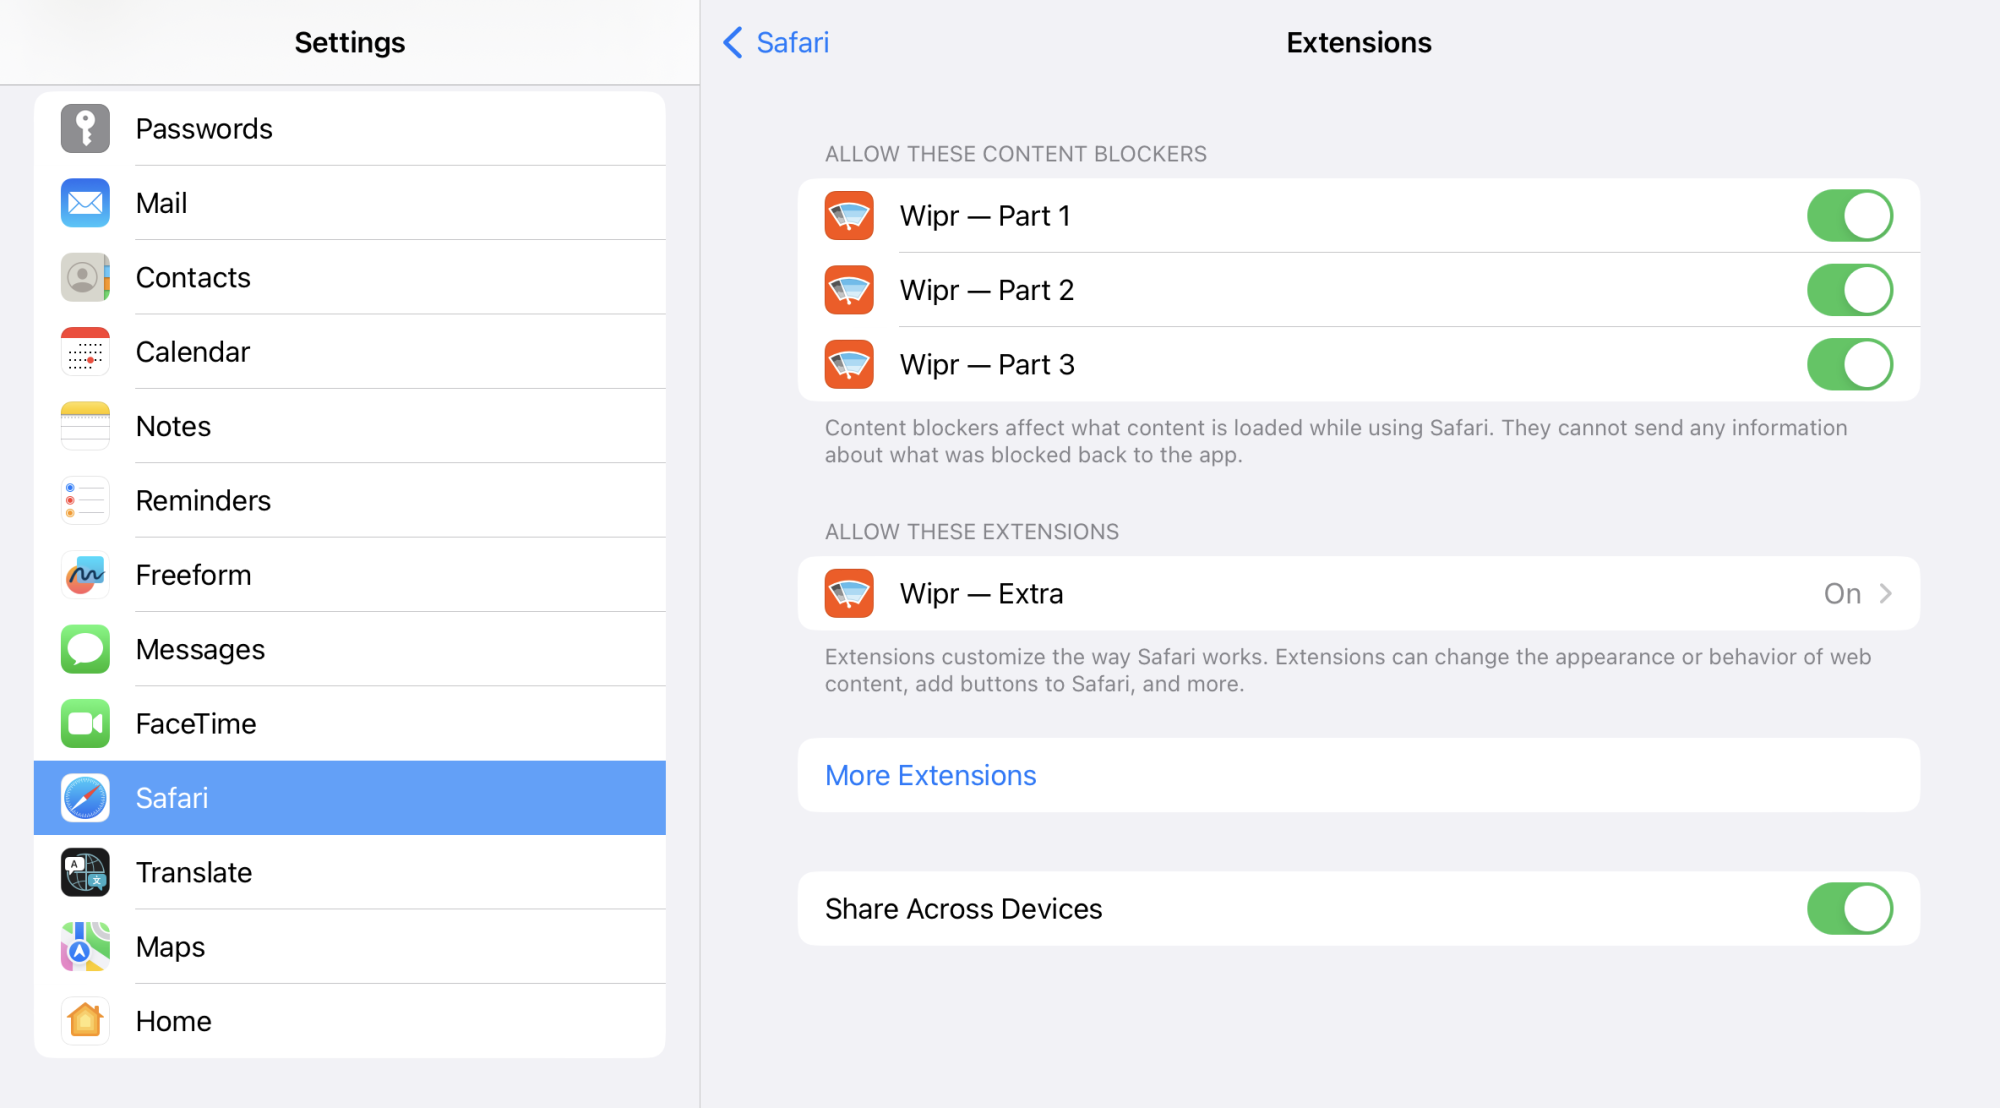Screen dimensions: 2000x1108
Task: Tap the Wipr Extra app icon
Action: click(x=849, y=594)
